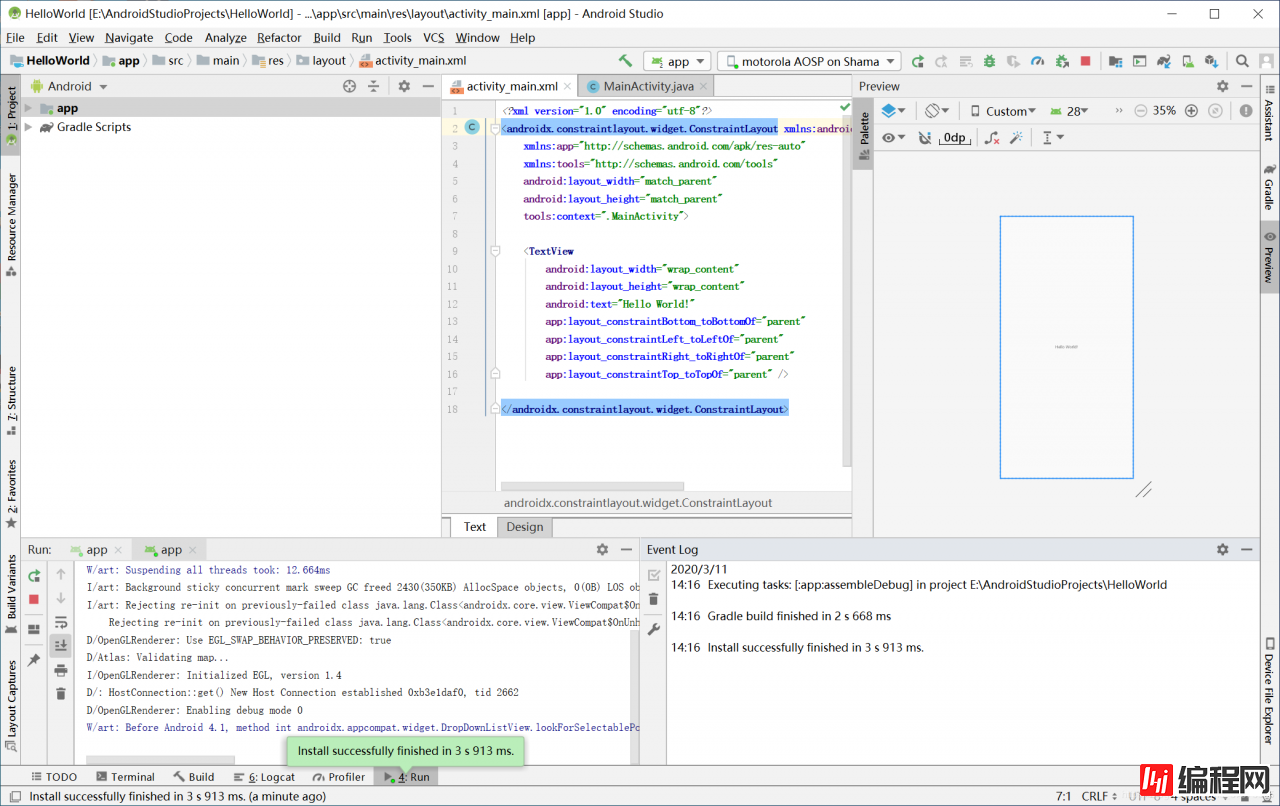Open the Terminal tool window
This screenshot has width=1280, height=806.
[x=125, y=777]
